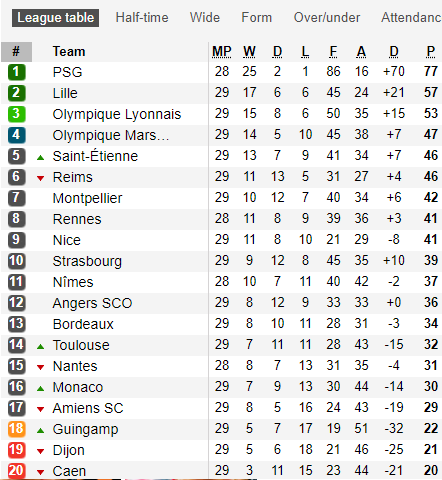
Task: Open the PSG team link
Action: [67, 72]
